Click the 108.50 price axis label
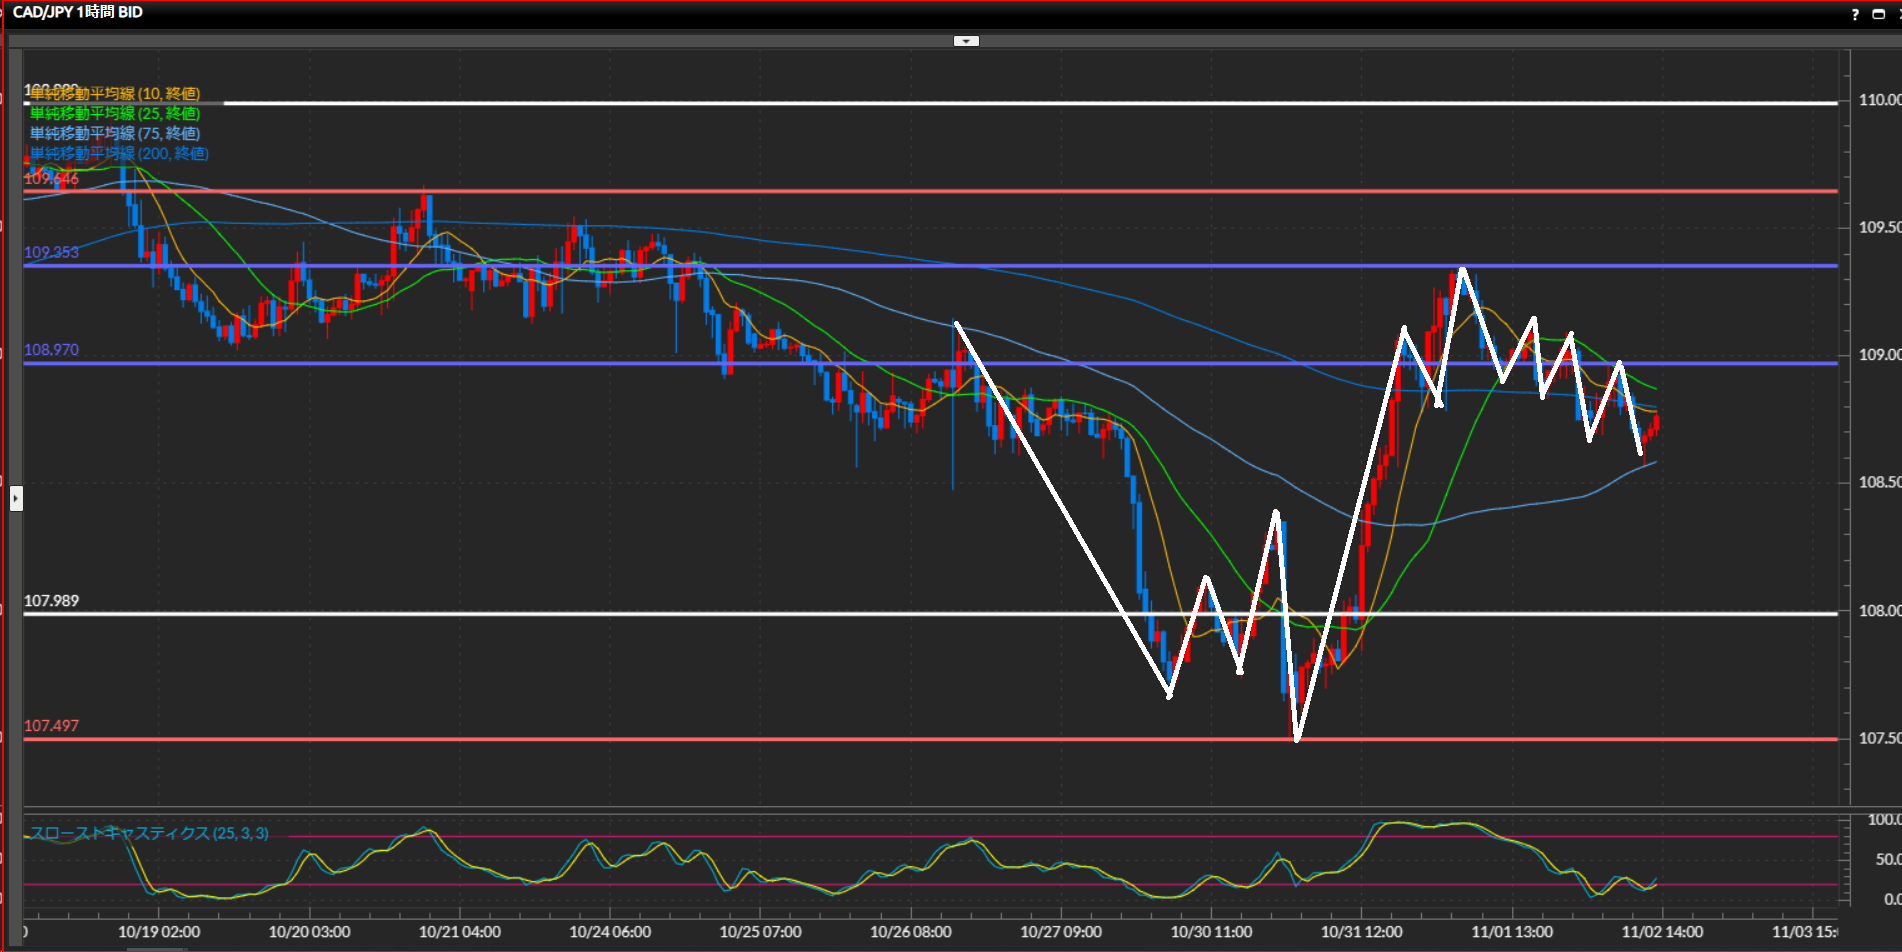Image resolution: width=1902 pixels, height=952 pixels. tap(1878, 482)
